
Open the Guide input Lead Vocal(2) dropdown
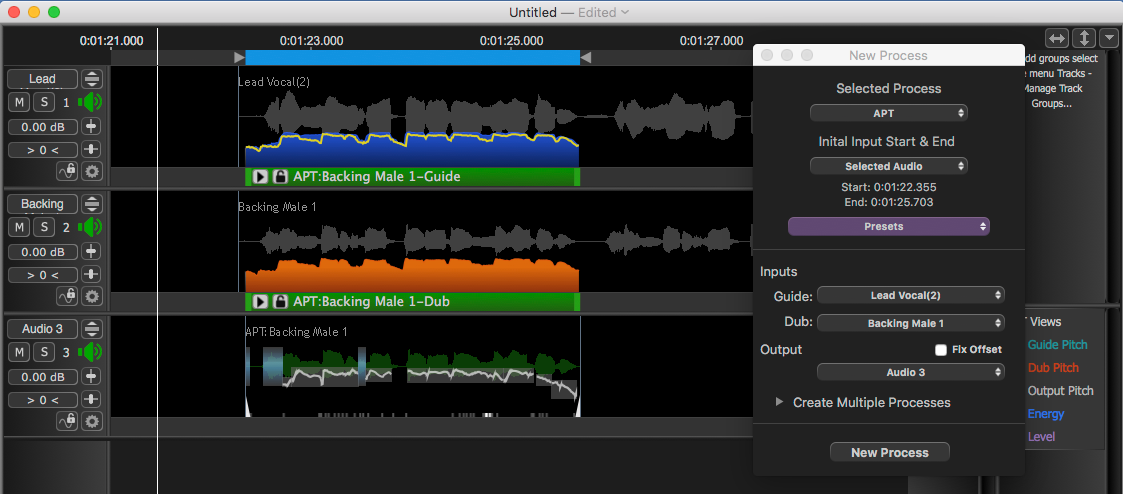910,295
